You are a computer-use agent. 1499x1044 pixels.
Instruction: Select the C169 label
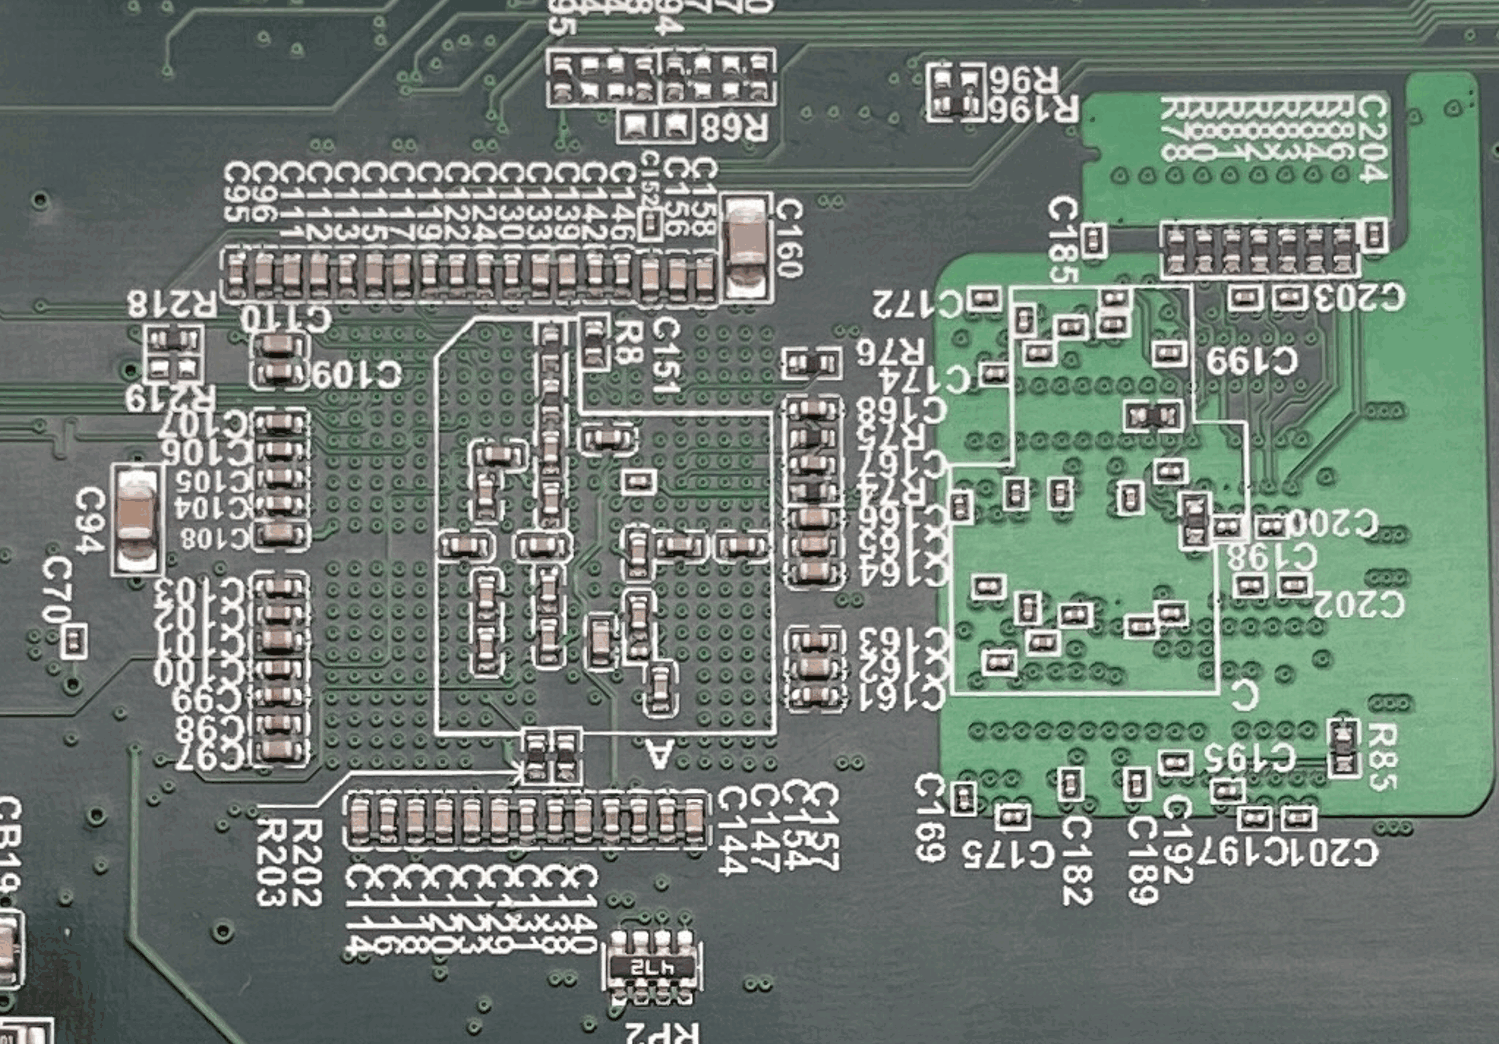click(929, 818)
